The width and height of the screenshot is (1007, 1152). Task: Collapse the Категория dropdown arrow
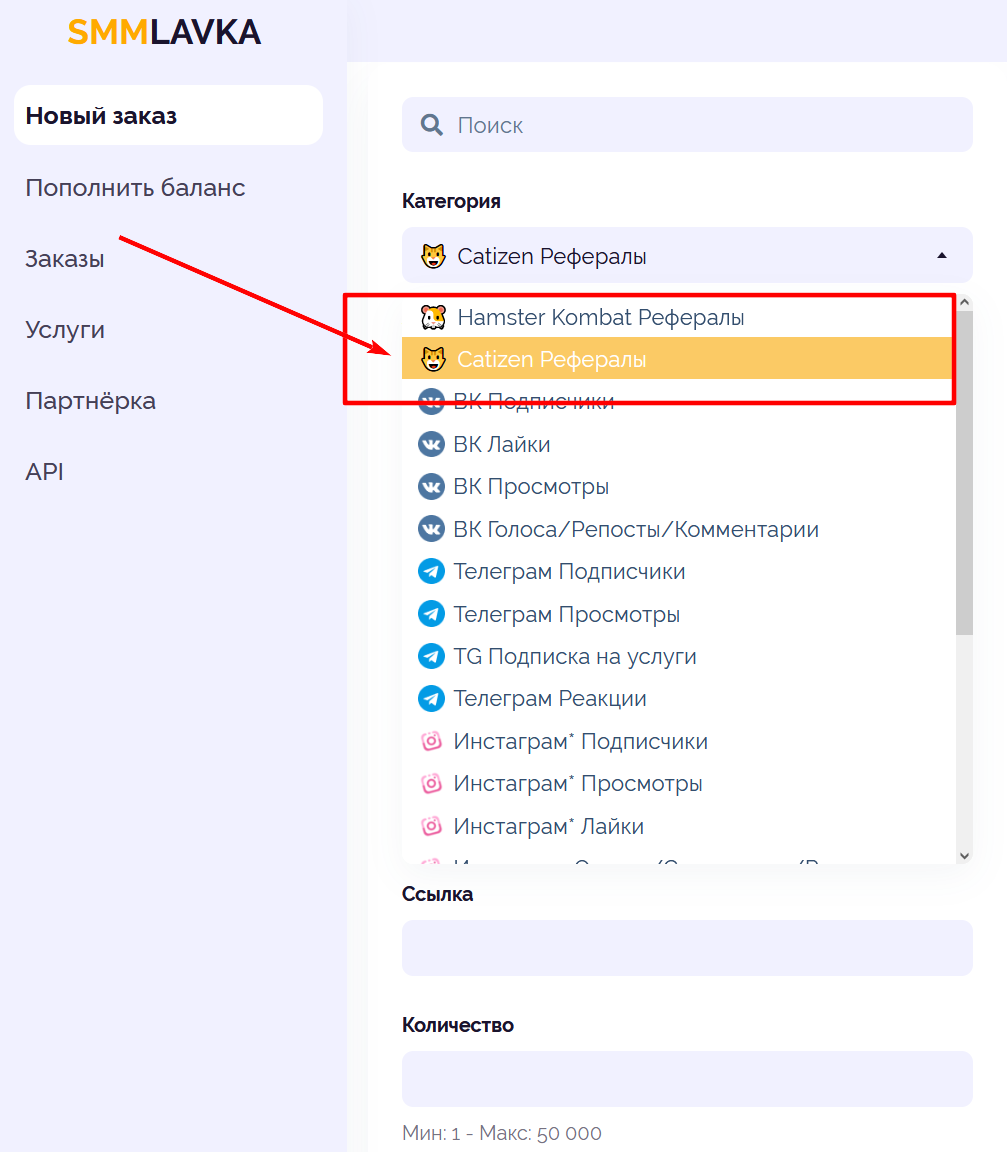(x=942, y=256)
